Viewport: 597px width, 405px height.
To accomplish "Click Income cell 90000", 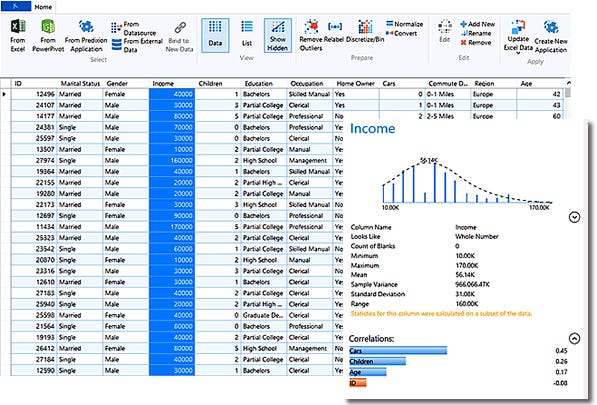I will 172,215.
